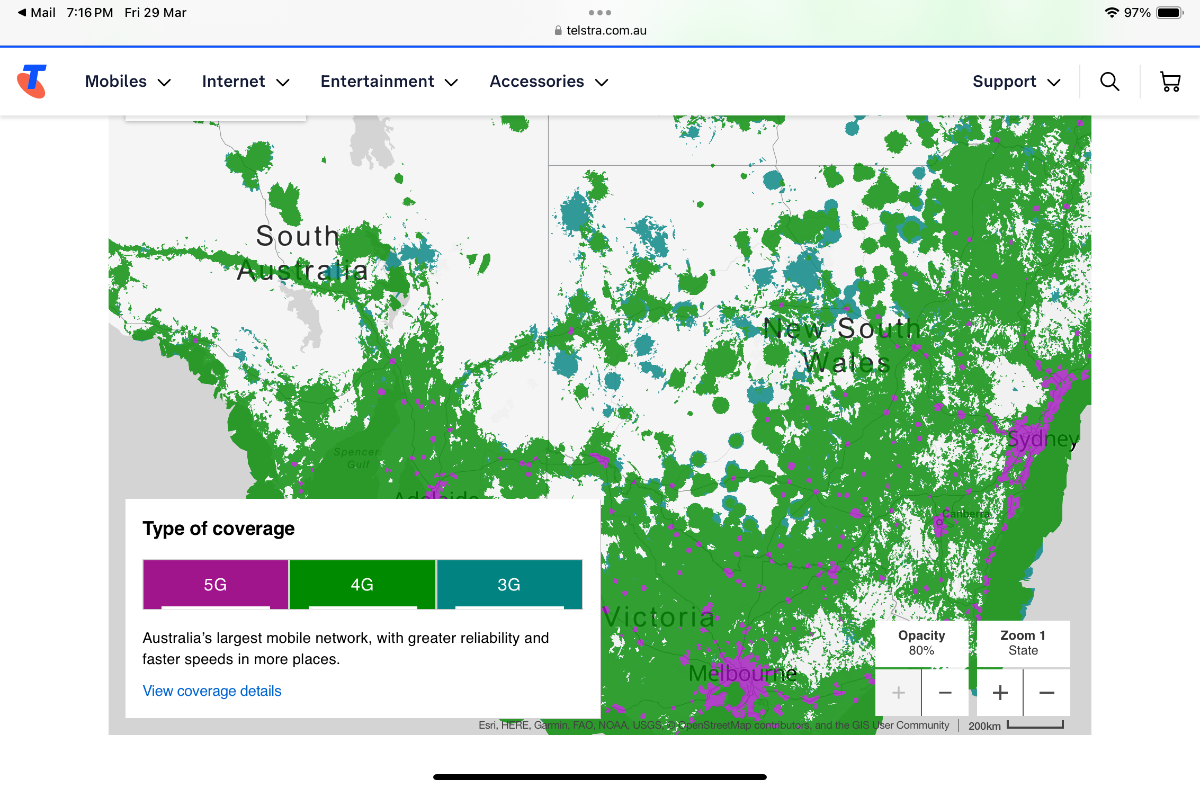This screenshot has height=788, width=1200.
Task: Open the View coverage details link
Action: pyautogui.click(x=212, y=691)
